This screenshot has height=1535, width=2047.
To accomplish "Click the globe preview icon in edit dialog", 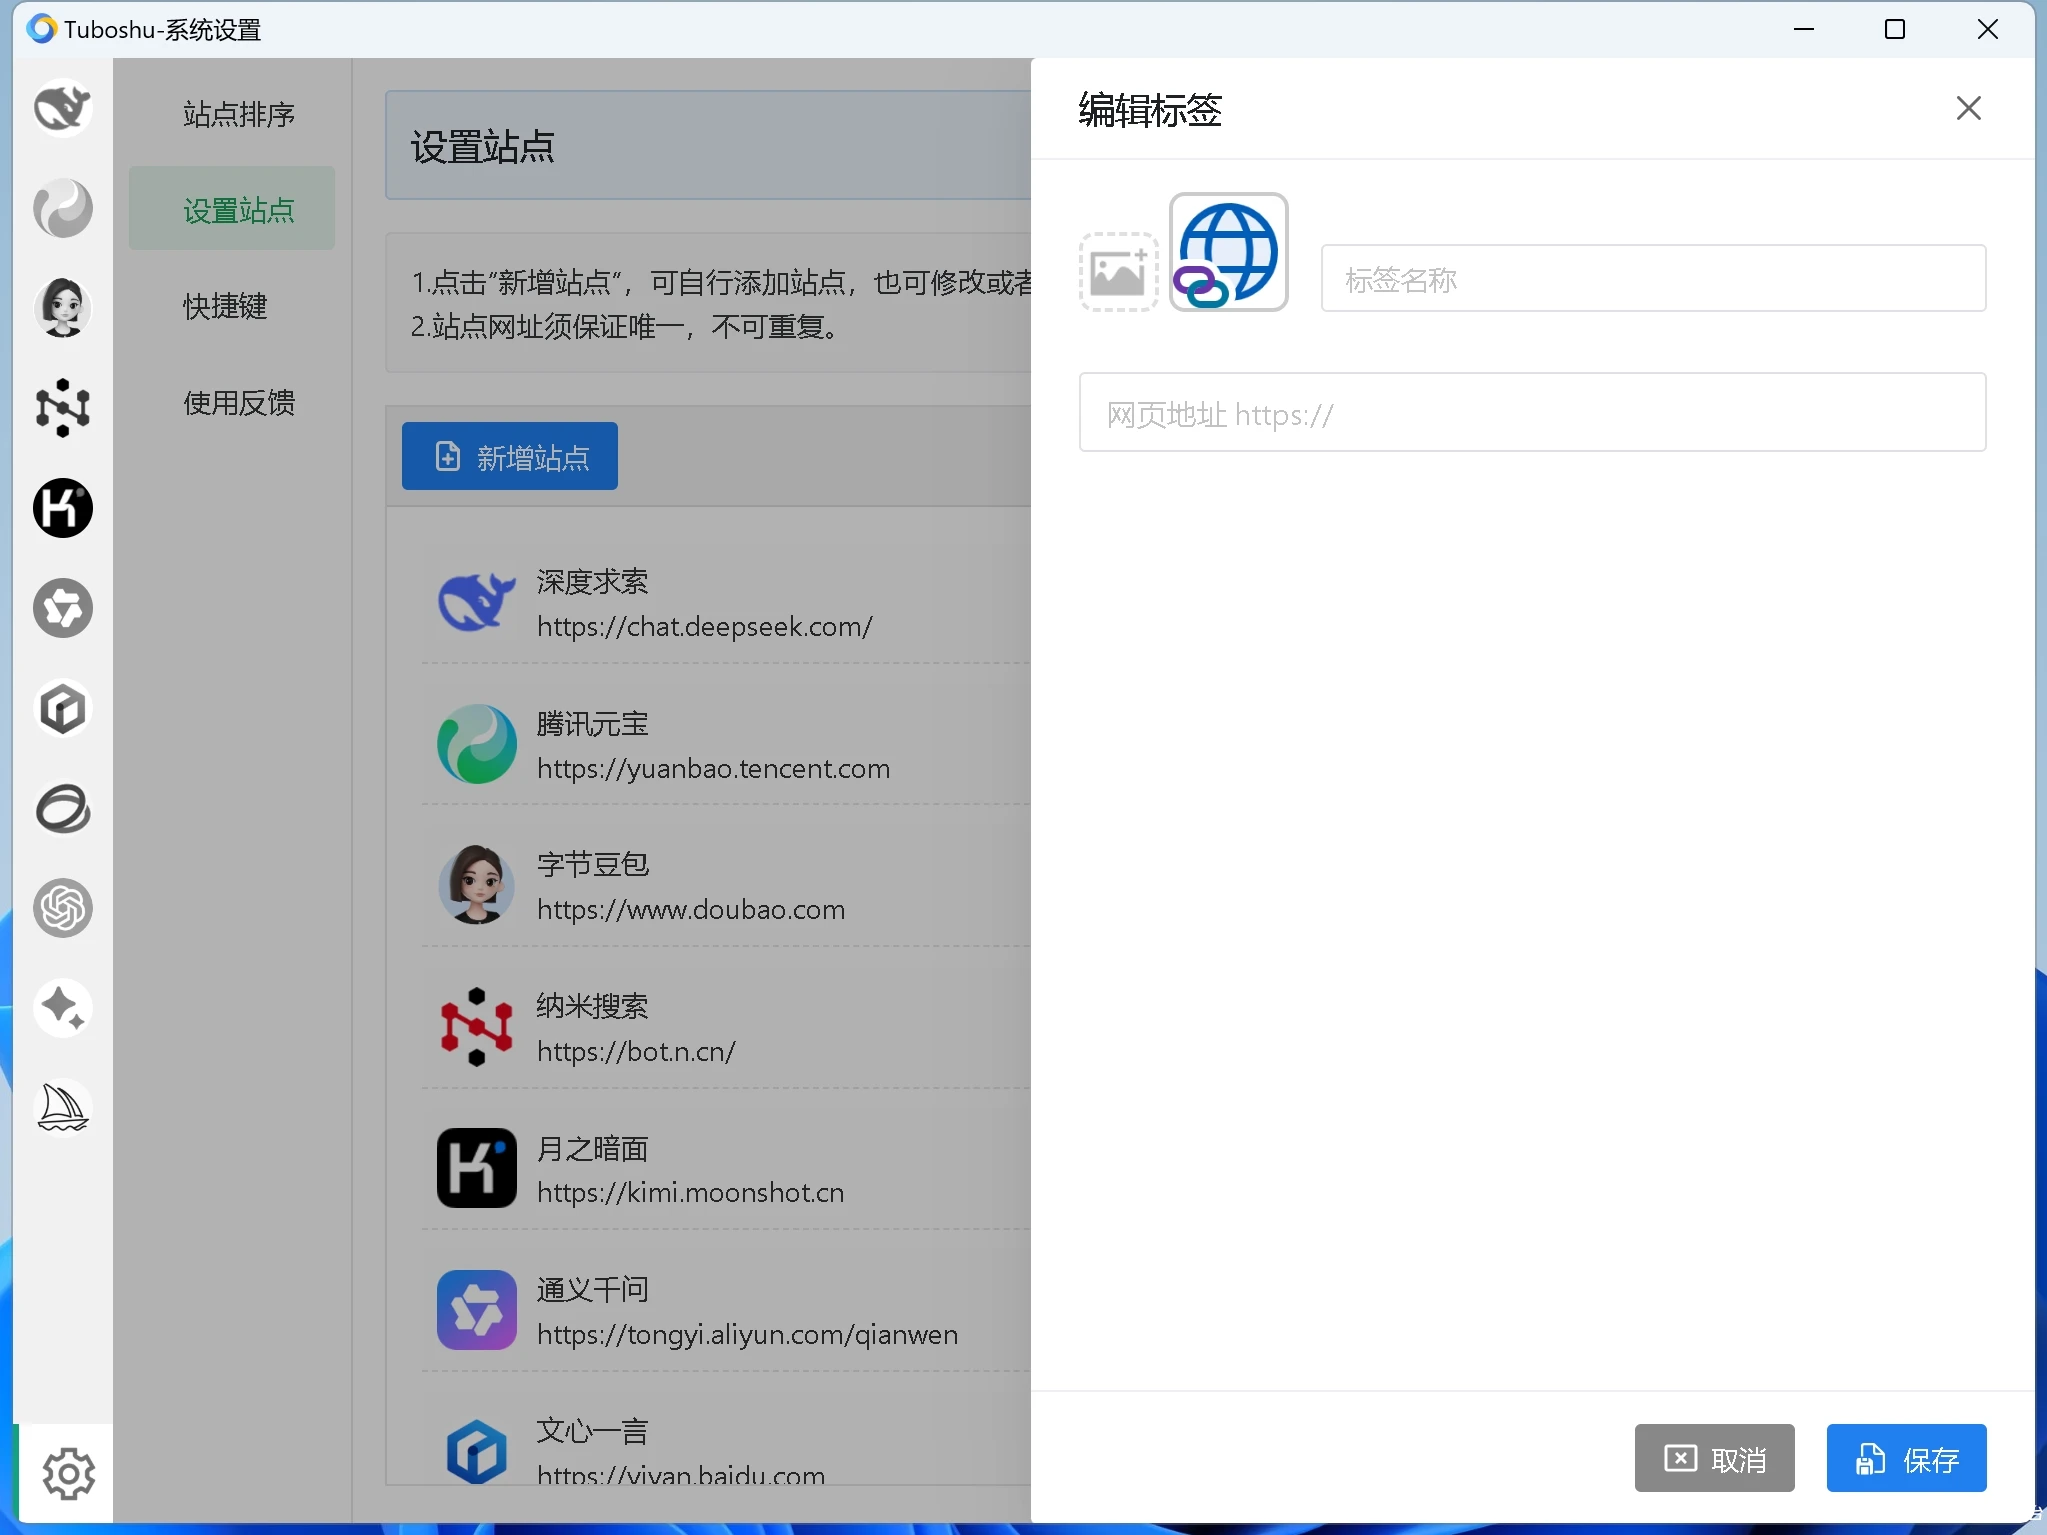I will [x=1228, y=252].
